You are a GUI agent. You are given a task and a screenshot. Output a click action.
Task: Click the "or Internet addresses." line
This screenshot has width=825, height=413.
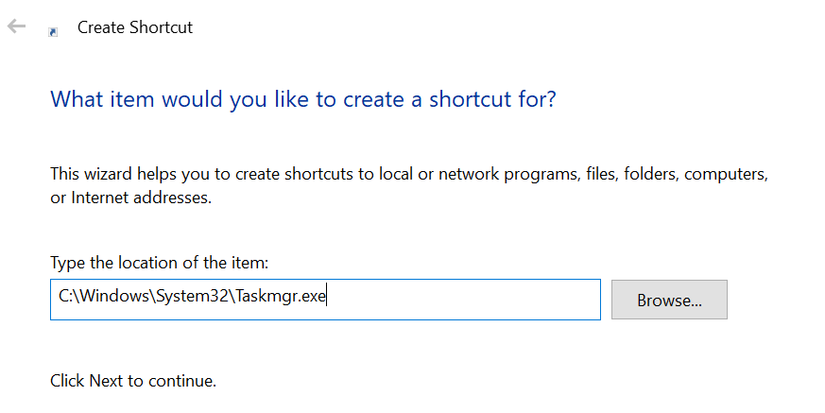click(130, 198)
